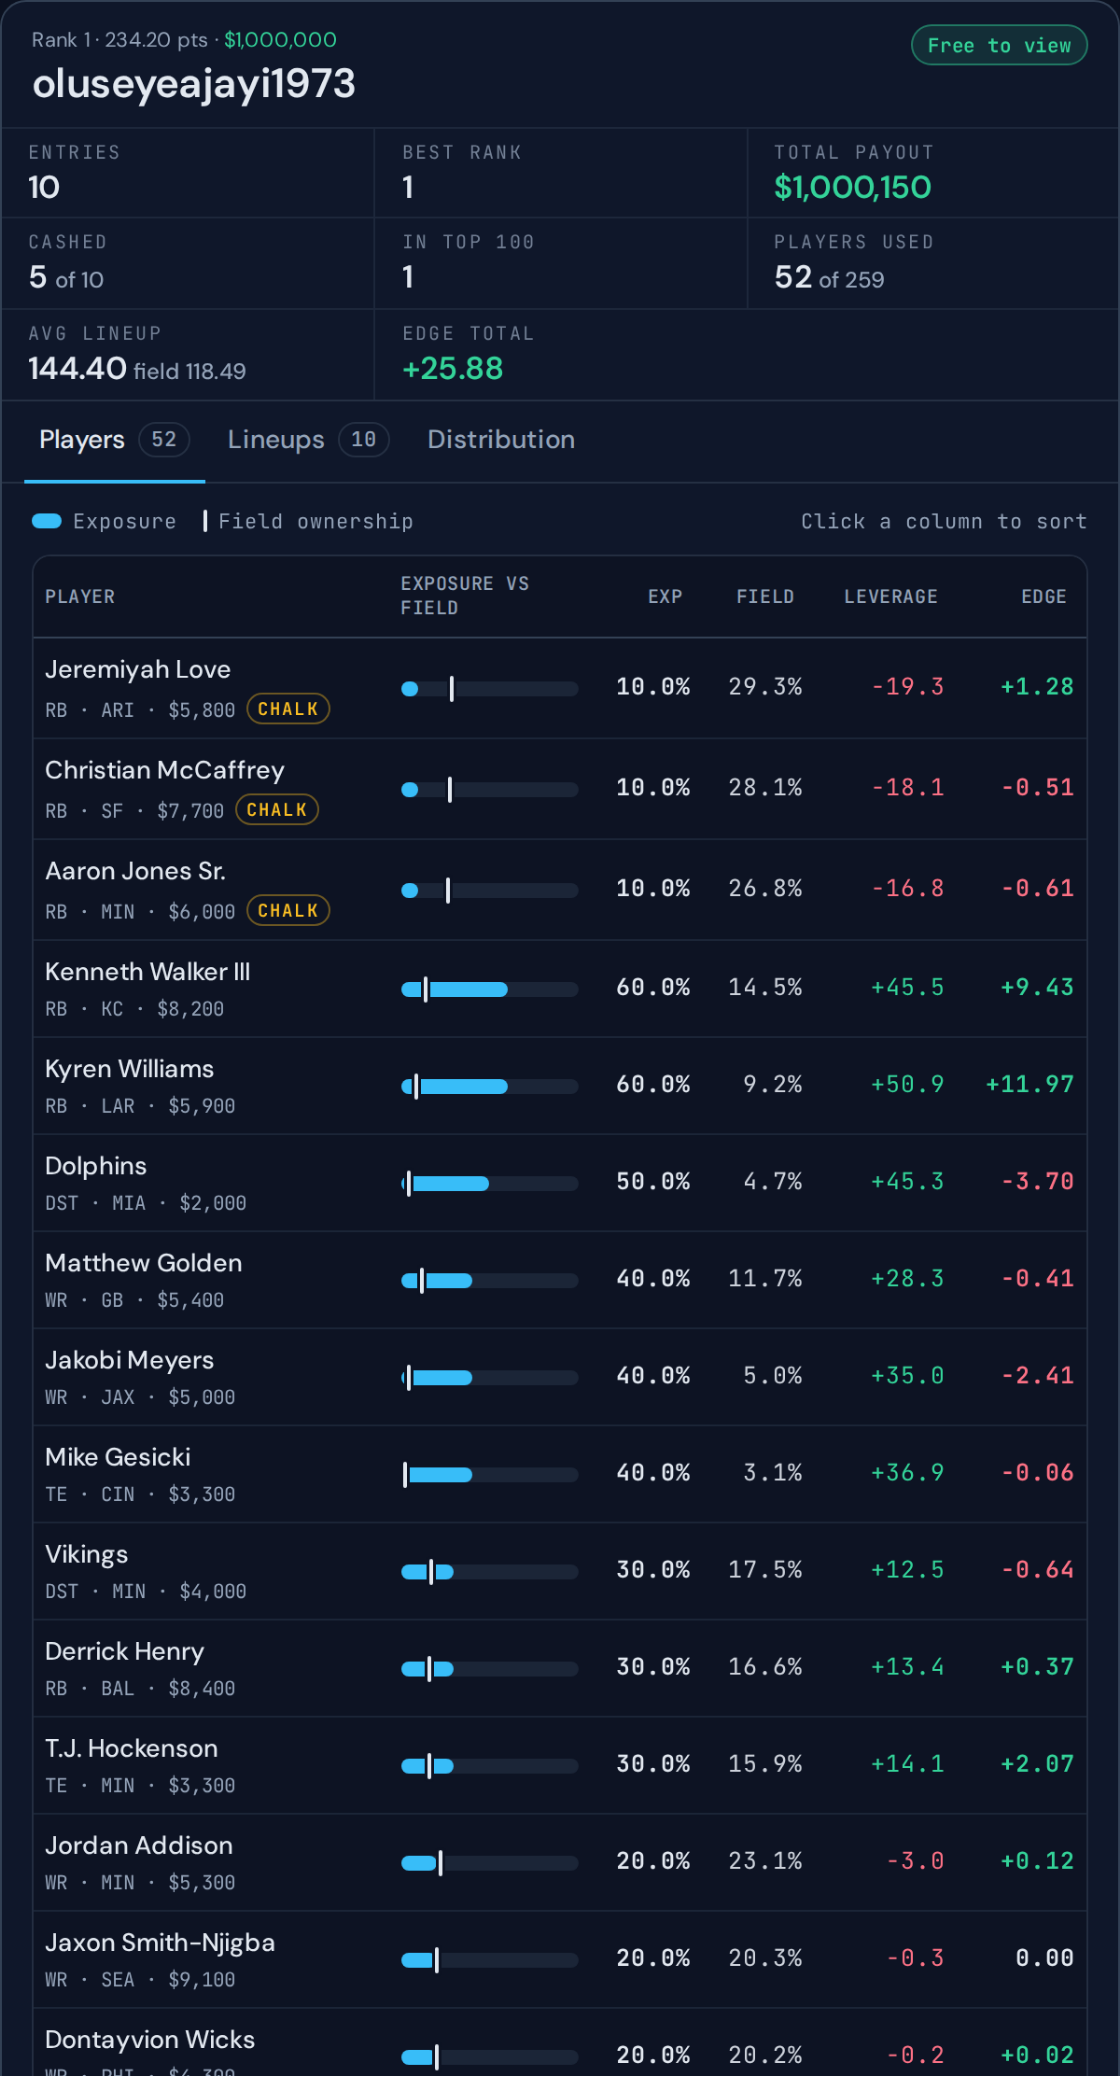Click the 52 of 259 players used value
This screenshot has width=1120, height=2076.
coord(829,278)
